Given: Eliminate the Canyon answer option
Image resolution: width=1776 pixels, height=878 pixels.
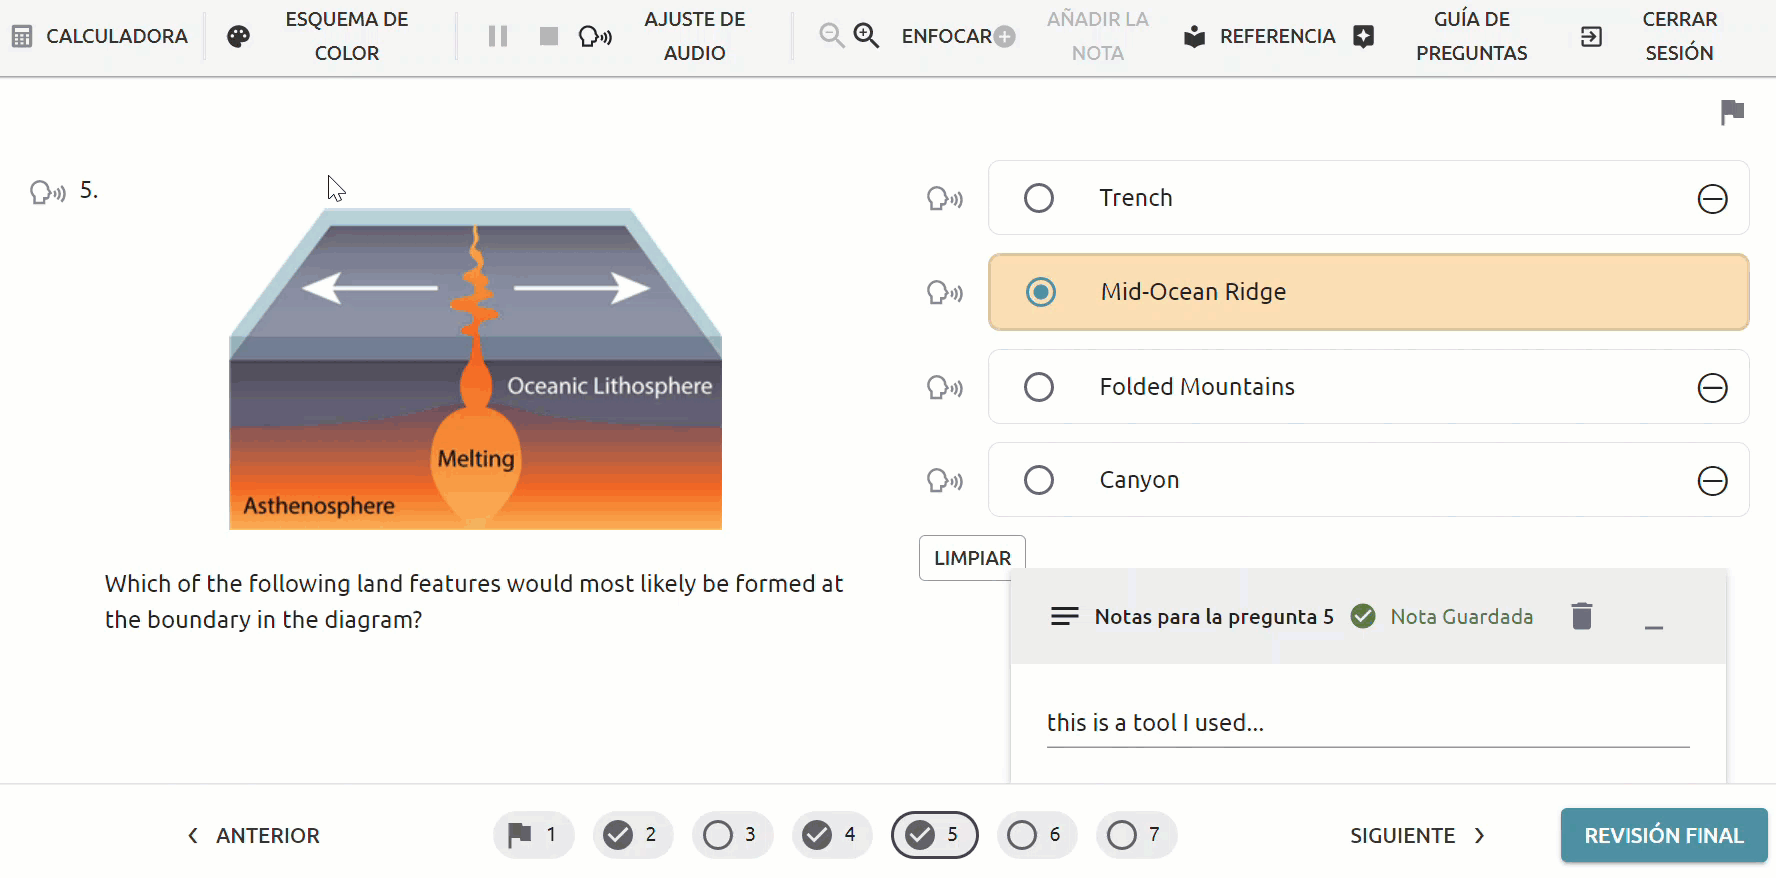Looking at the screenshot, I should click(1712, 481).
